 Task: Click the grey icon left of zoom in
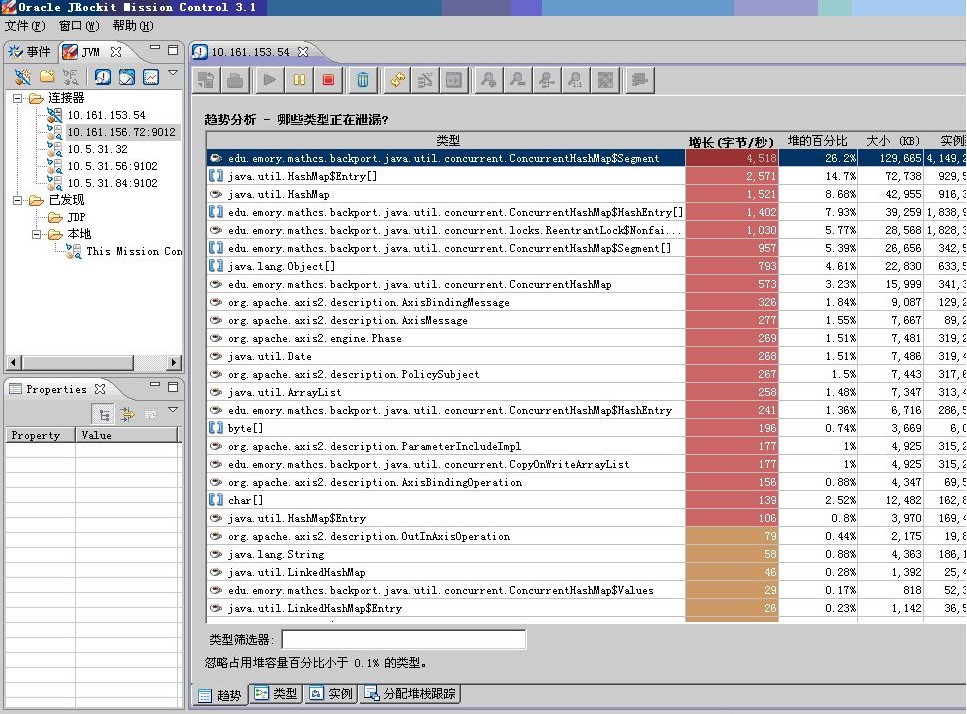pyautogui.click(x=454, y=80)
